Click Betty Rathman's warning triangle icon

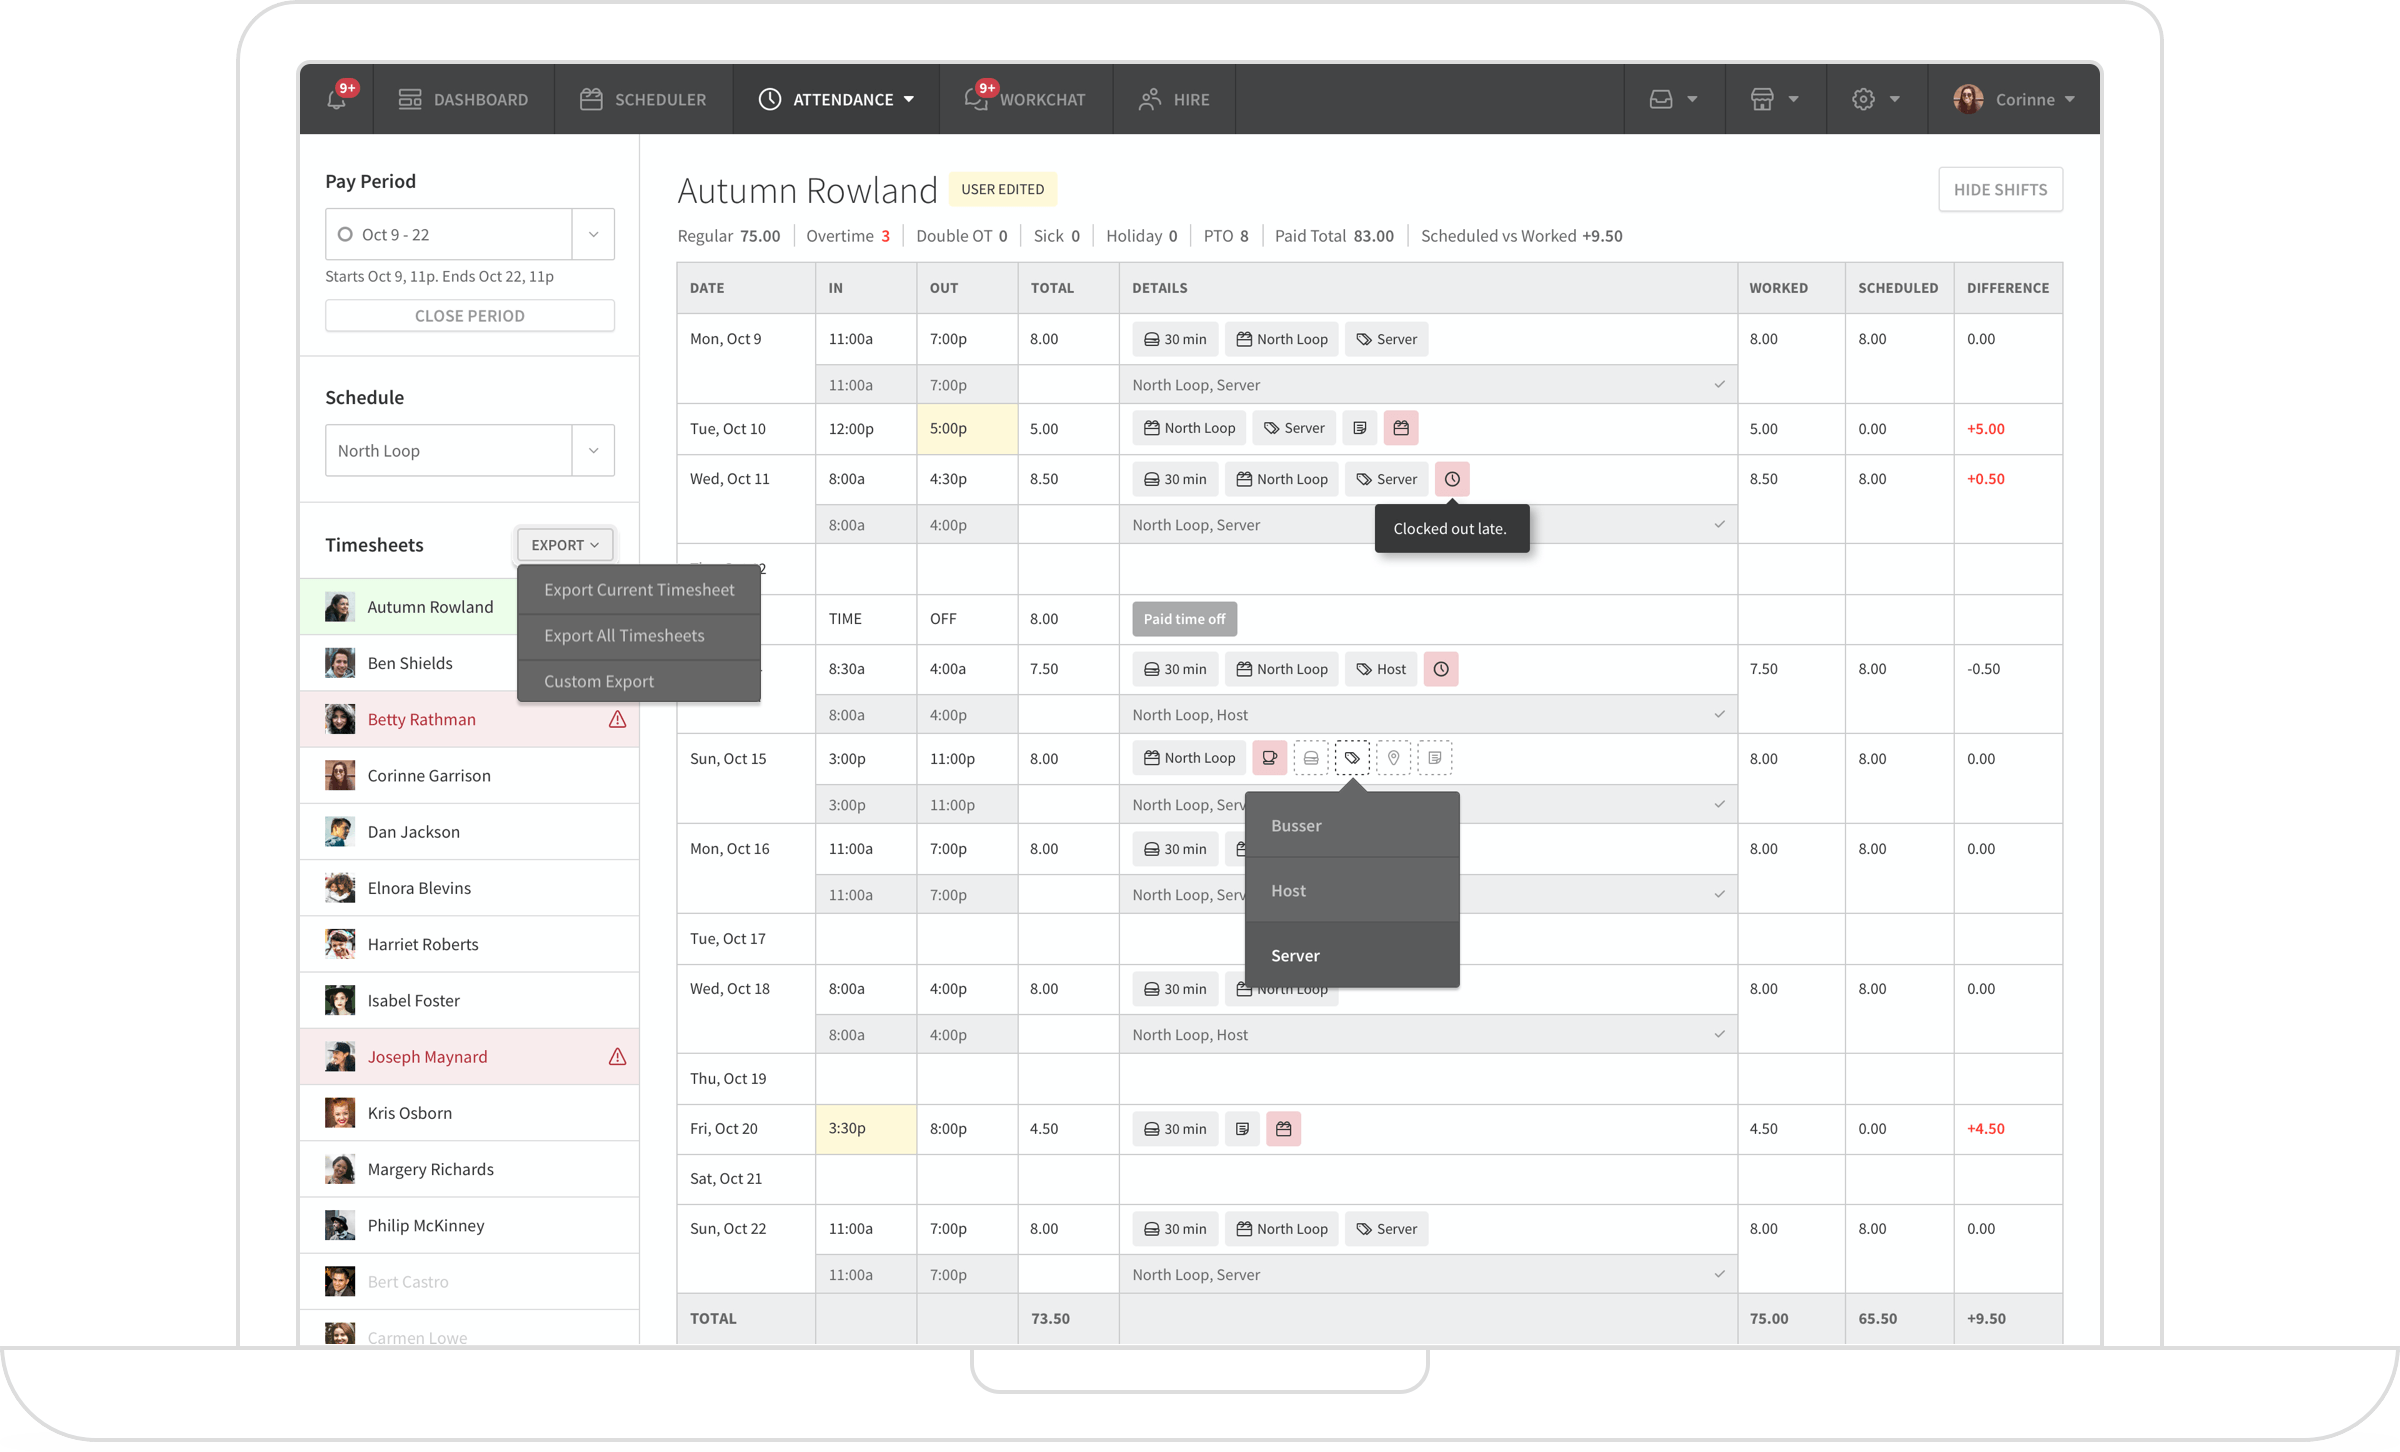(617, 719)
